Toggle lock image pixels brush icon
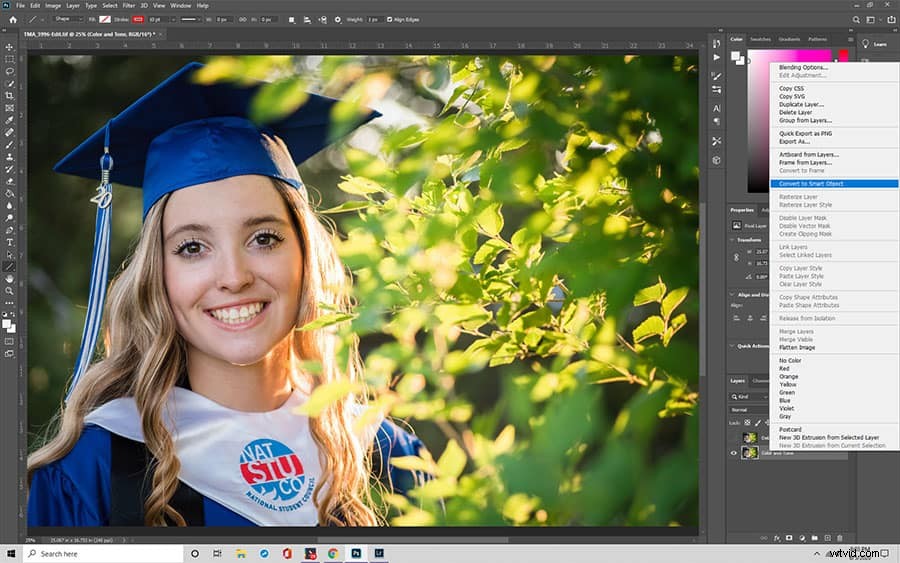 (x=758, y=423)
